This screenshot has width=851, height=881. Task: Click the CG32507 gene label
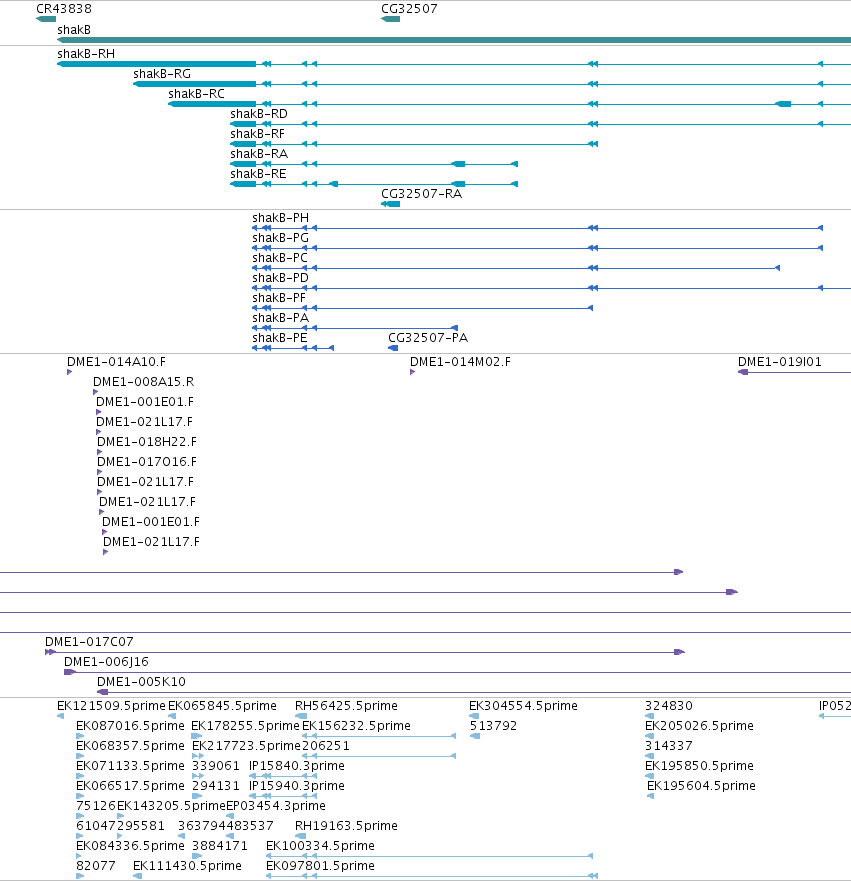pos(409,8)
